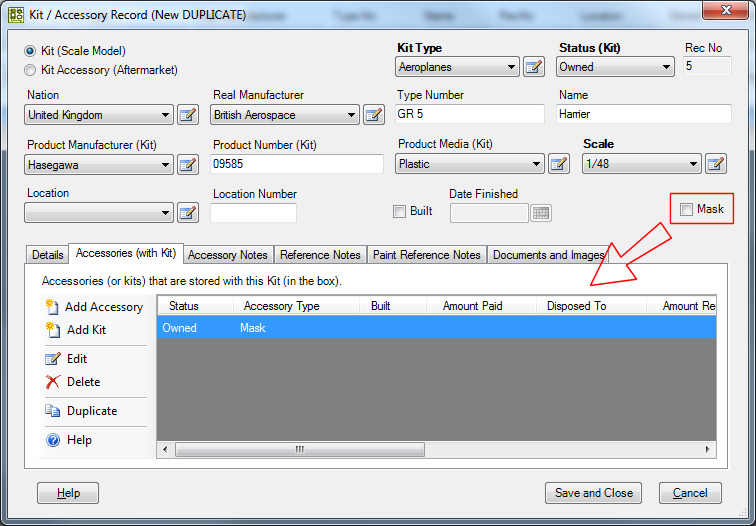Click the edit icon beside Nation dropdown
The width and height of the screenshot is (756, 526).
click(188, 115)
